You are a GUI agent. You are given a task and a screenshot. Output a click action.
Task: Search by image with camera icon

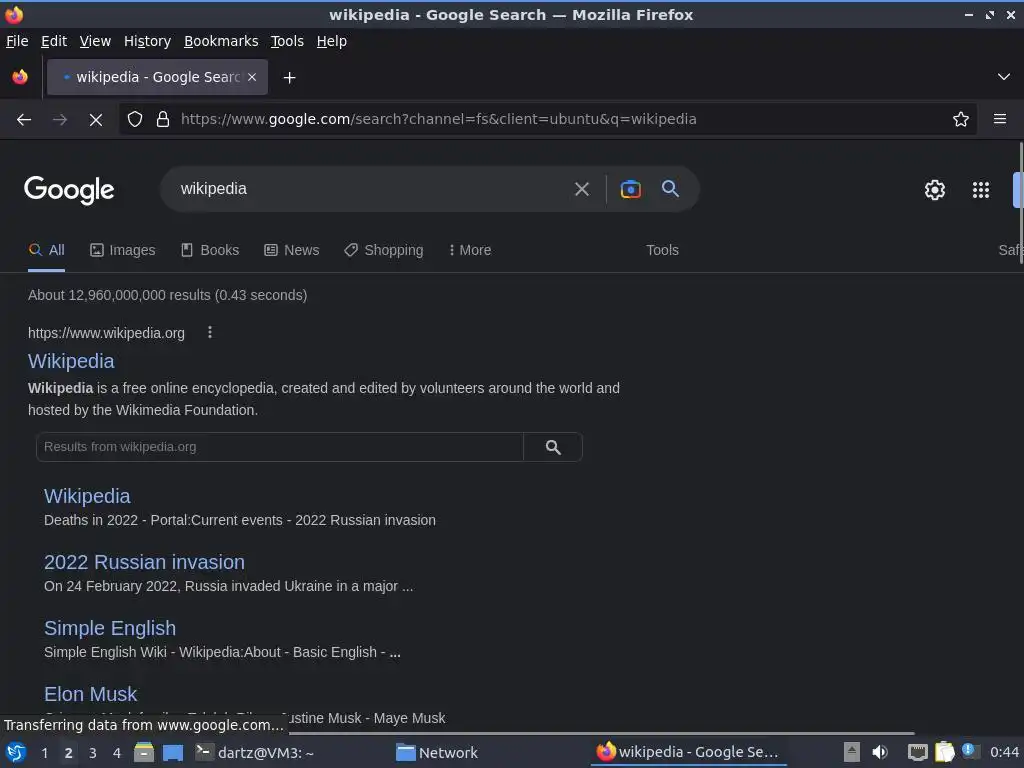(x=630, y=189)
